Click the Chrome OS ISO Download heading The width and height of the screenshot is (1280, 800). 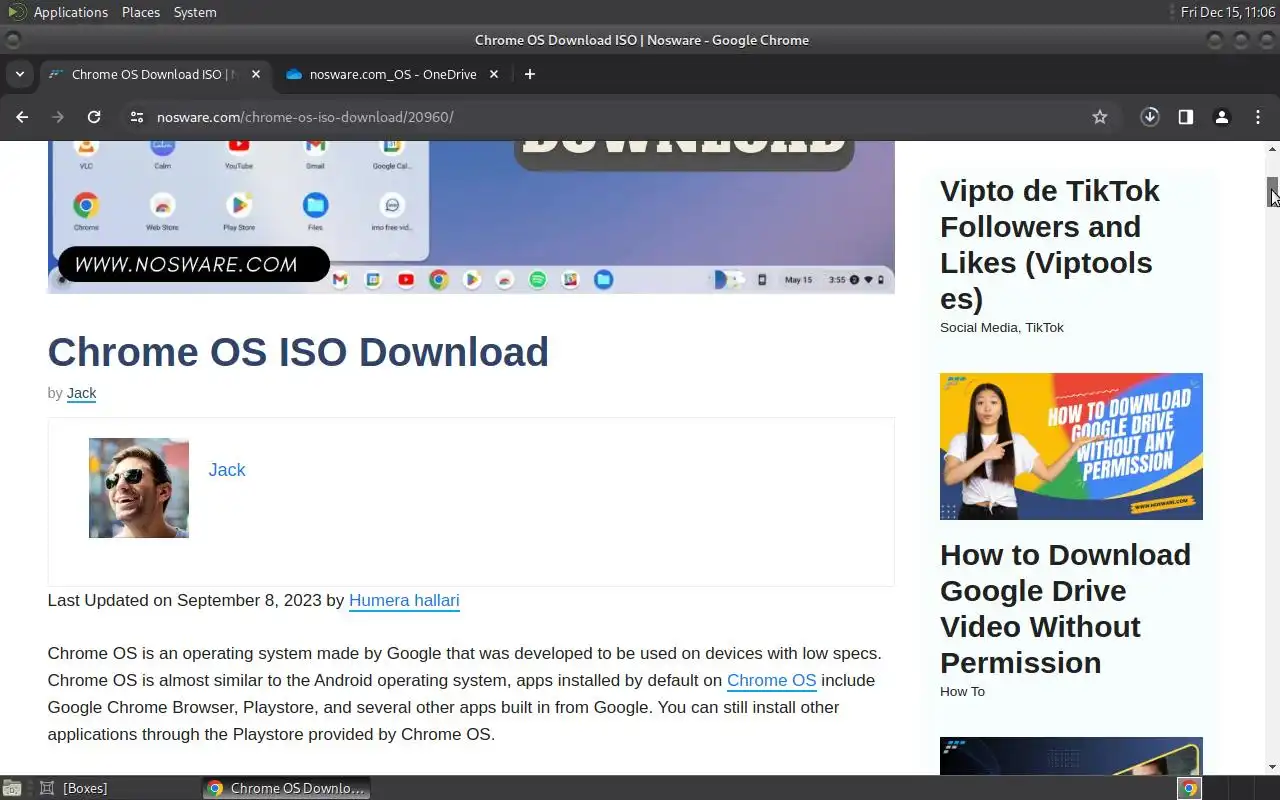pos(298,352)
